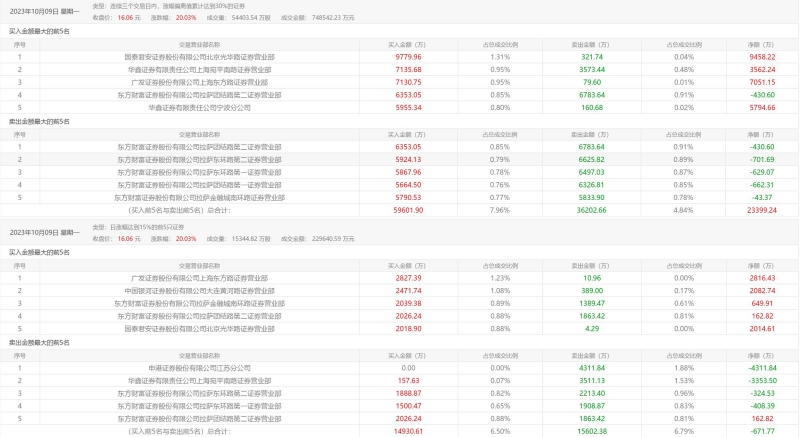Viewport: 800px width, 437px height.
Task: Click the sell amount value 3511.13
Action: pyautogui.click(x=583, y=381)
